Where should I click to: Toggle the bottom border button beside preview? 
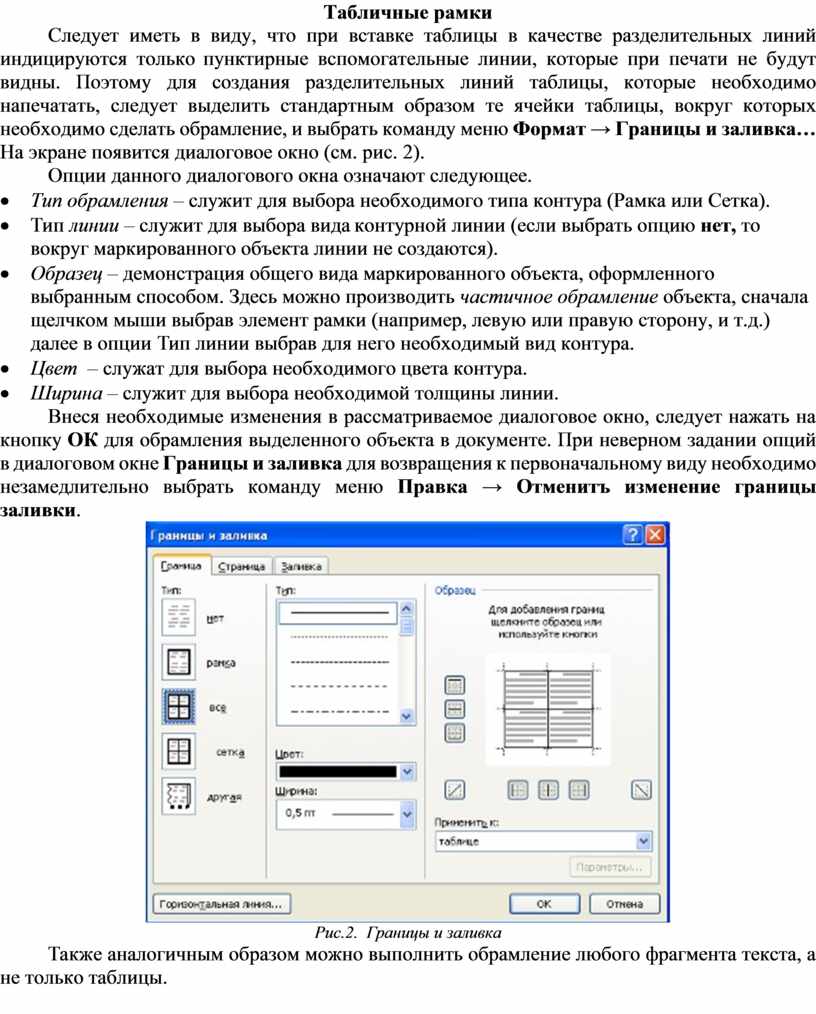pyautogui.click(x=455, y=733)
